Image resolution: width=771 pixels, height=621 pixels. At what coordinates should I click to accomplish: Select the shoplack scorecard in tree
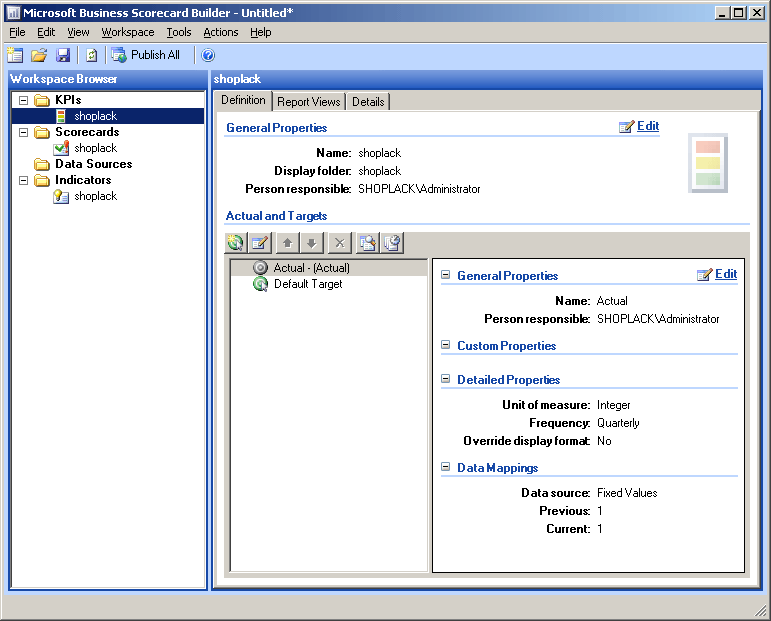click(x=95, y=148)
